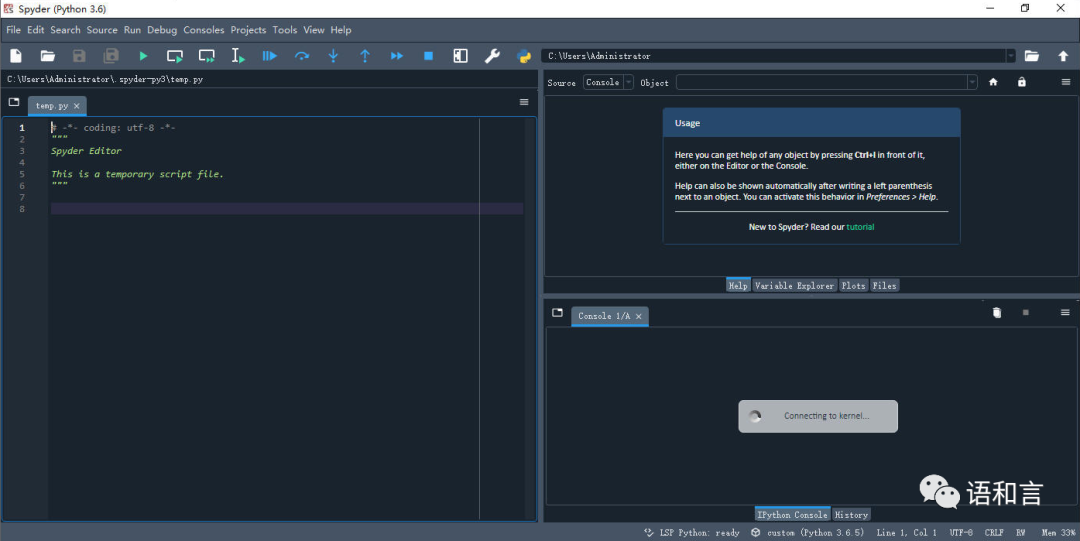This screenshot has width=1080, height=541.
Task: Clear console with trash icon
Action: tap(997, 312)
